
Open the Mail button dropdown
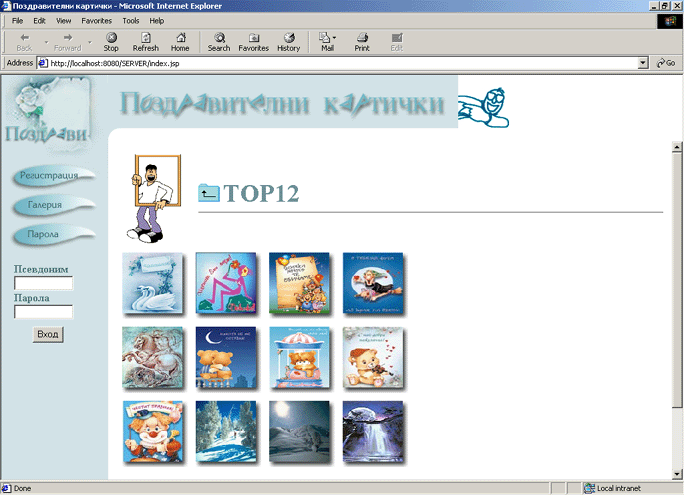[x=335, y=39]
